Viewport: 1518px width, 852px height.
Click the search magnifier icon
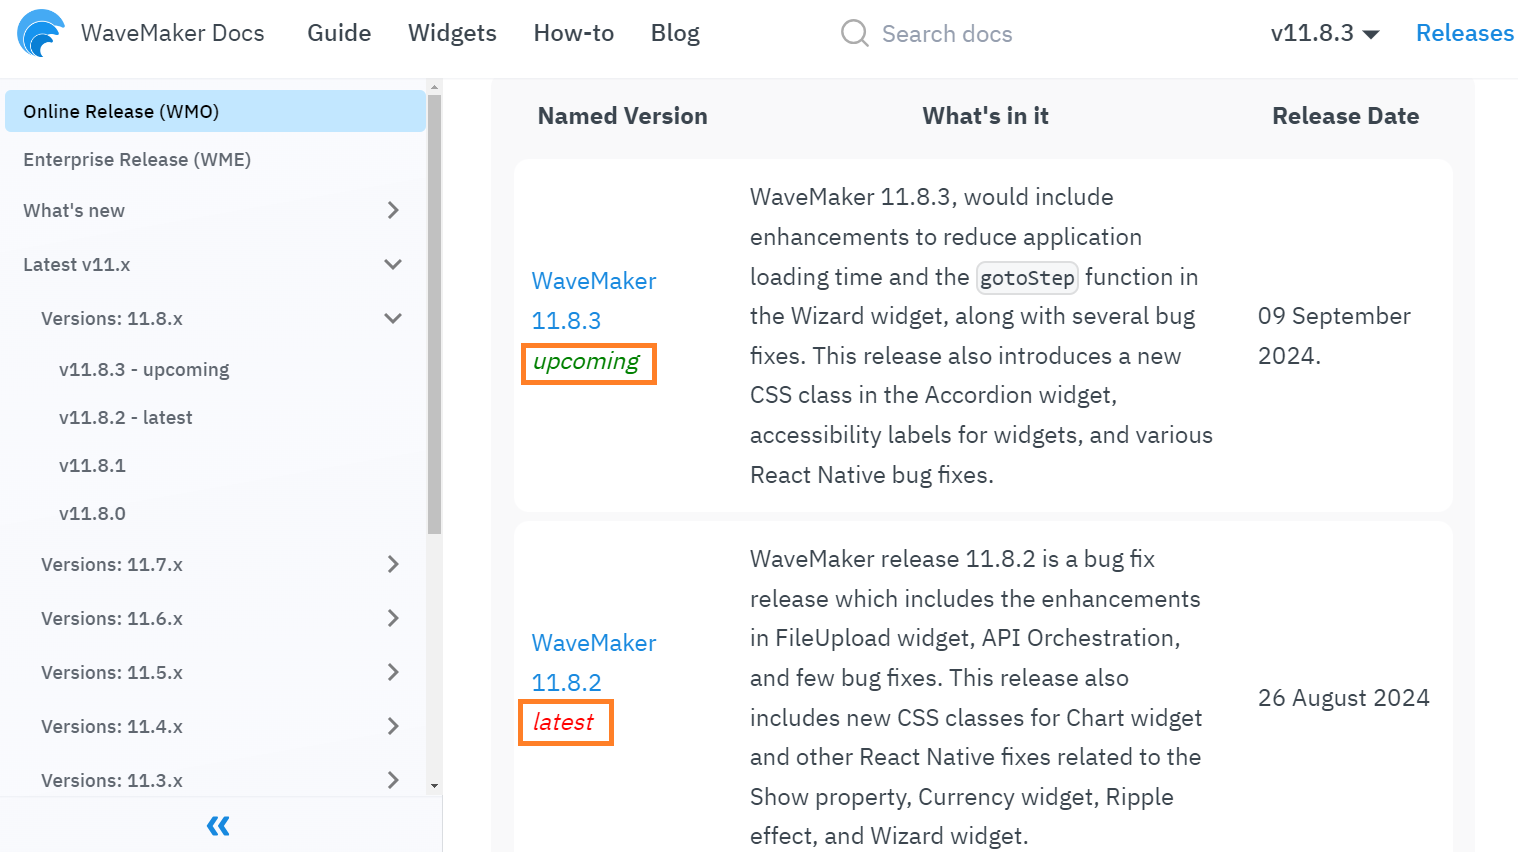[854, 32]
